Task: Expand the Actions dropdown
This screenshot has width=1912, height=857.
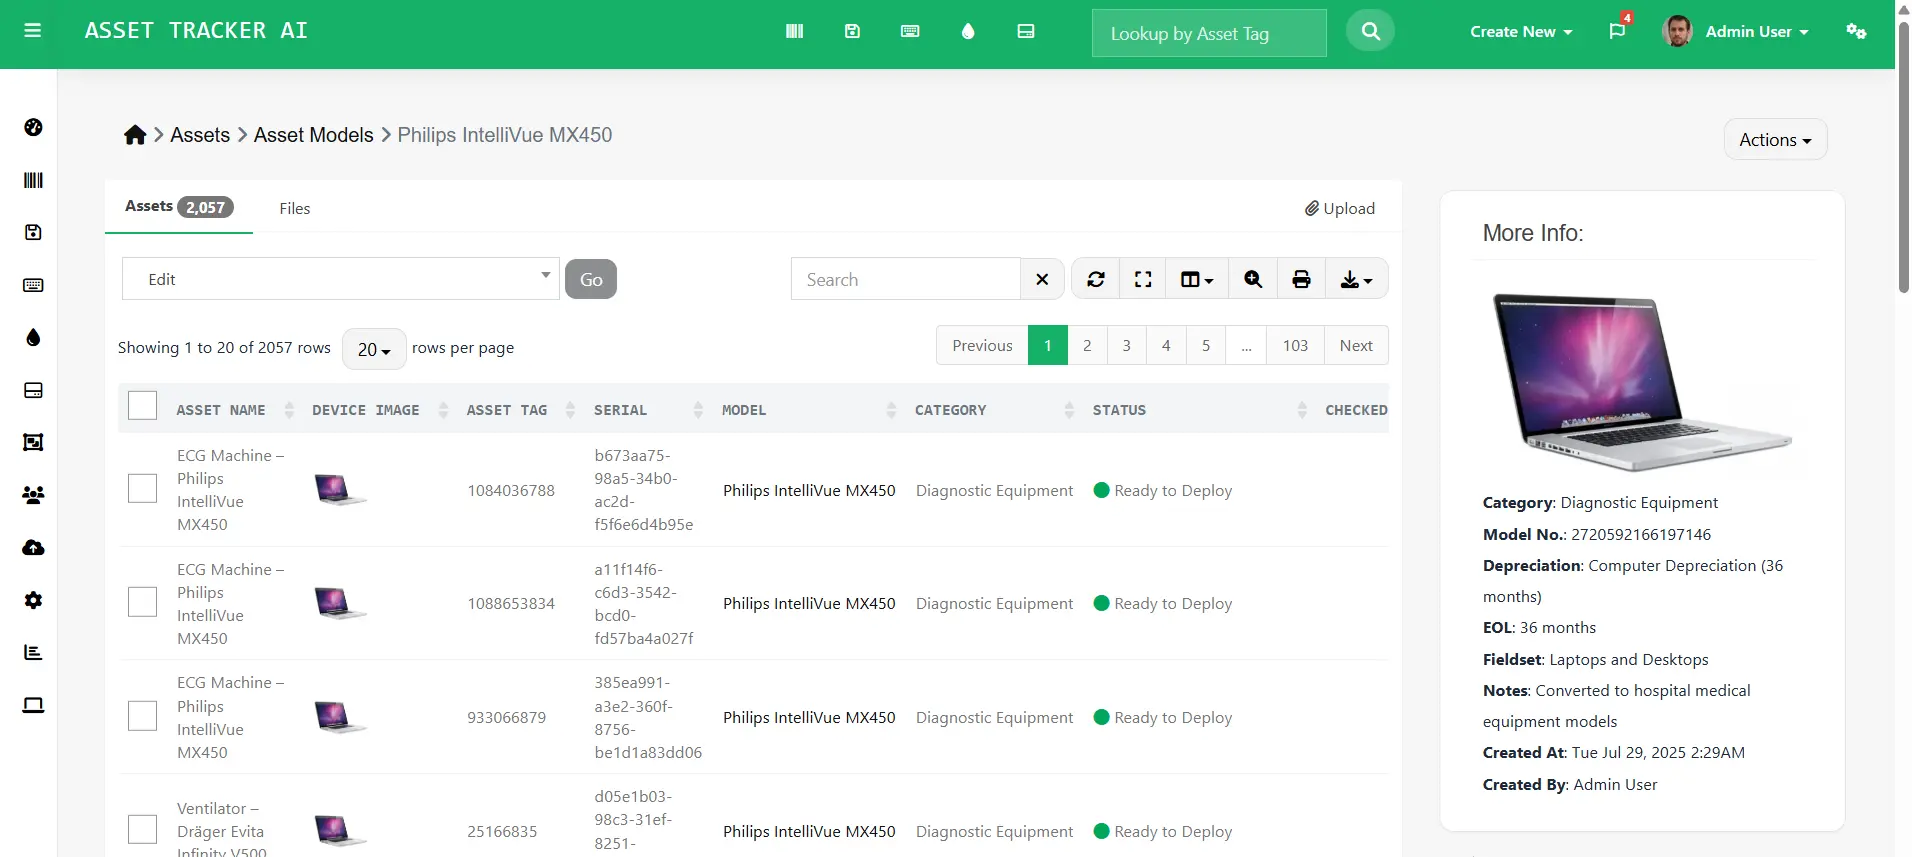Action: click(1774, 140)
